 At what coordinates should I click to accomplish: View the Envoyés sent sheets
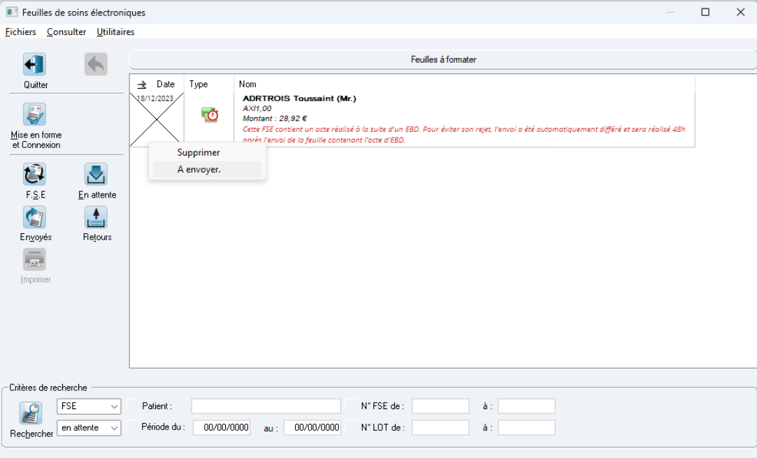tap(34, 217)
